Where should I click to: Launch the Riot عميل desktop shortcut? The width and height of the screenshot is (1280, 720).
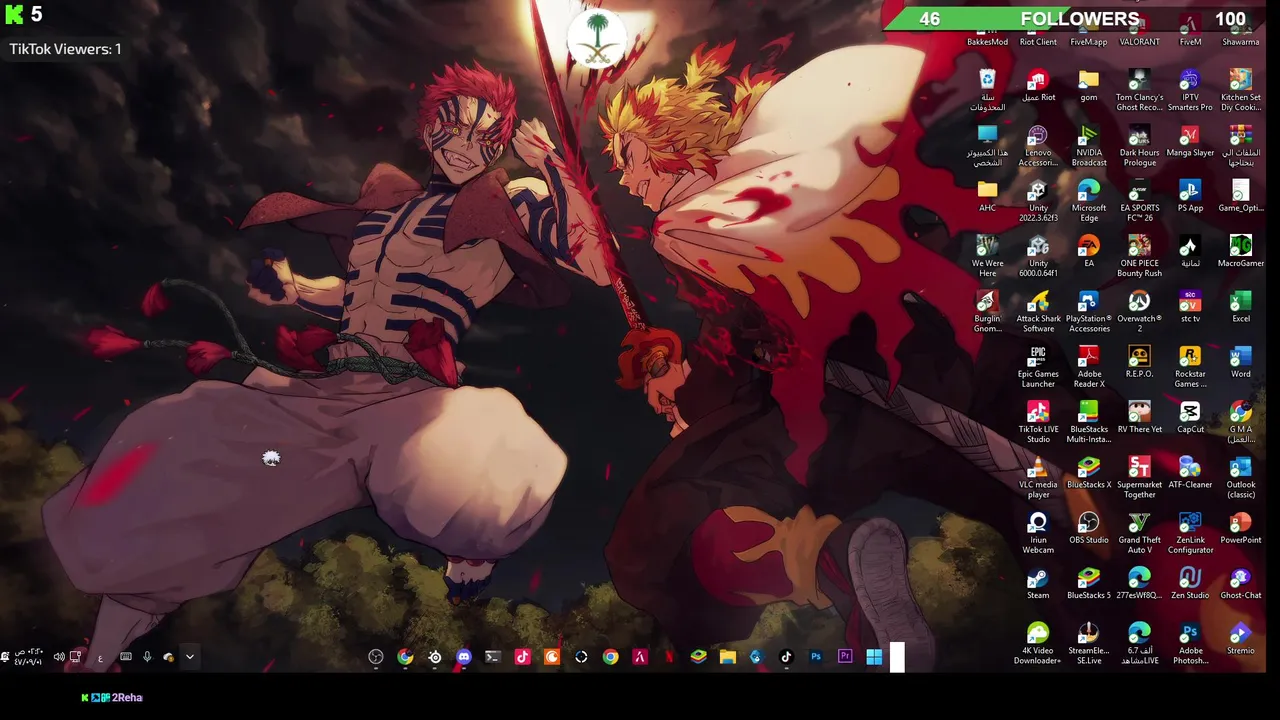coord(1038,86)
